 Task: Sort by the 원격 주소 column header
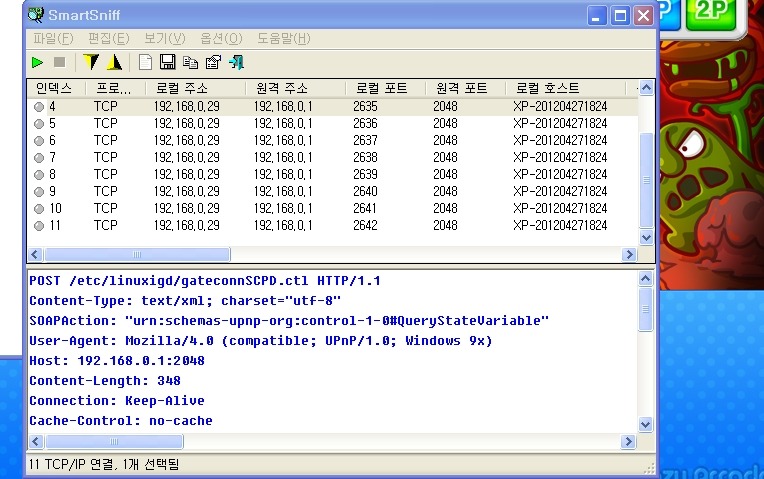click(x=281, y=88)
